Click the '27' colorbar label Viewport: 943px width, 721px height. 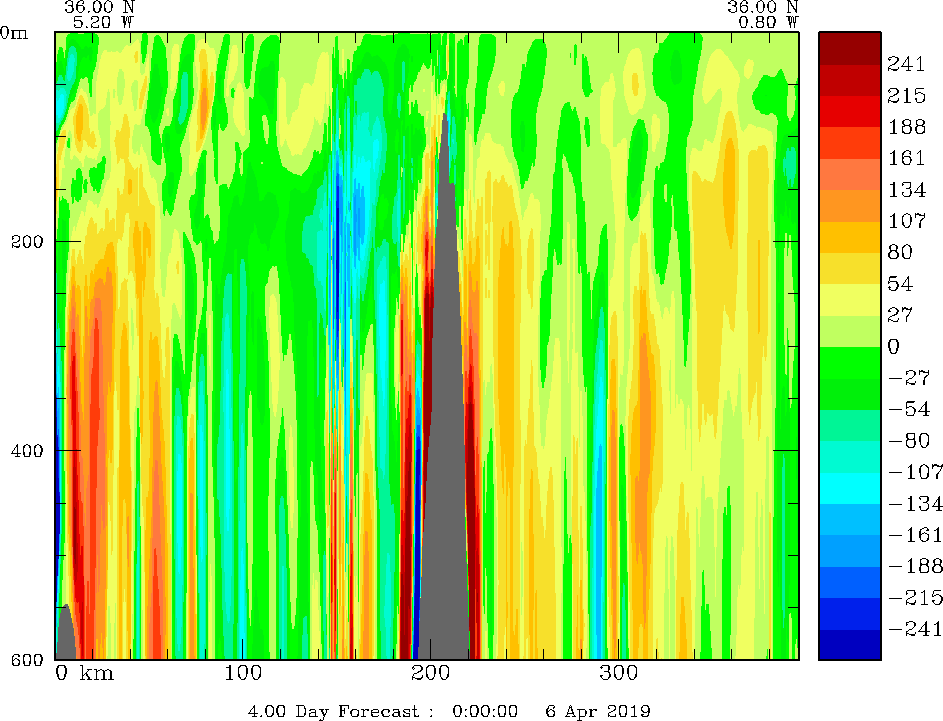pyautogui.click(x=900, y=315)
